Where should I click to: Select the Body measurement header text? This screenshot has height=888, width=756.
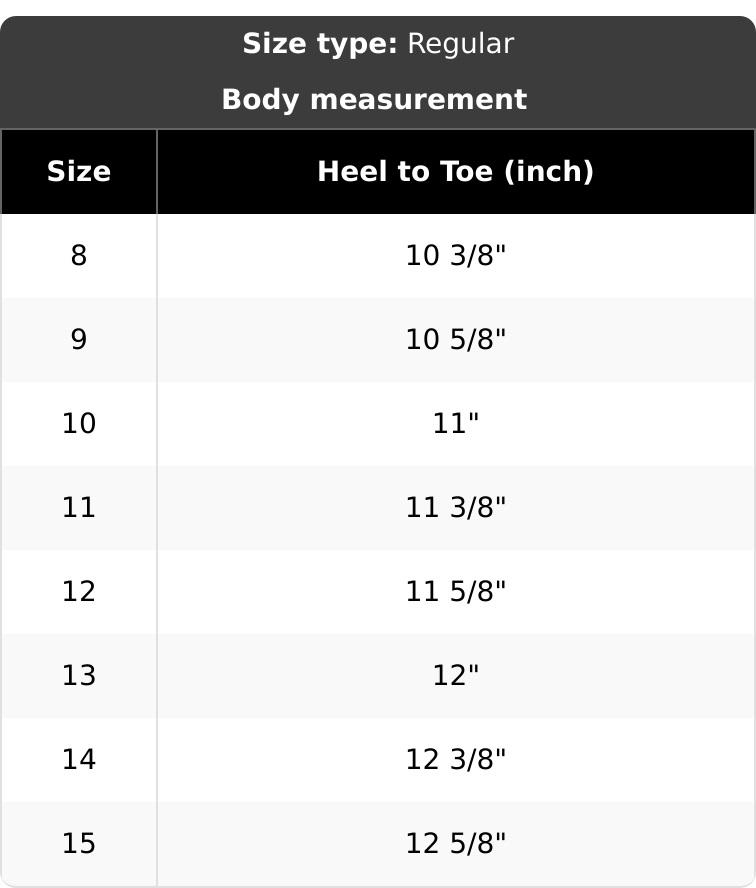point(374,100)
